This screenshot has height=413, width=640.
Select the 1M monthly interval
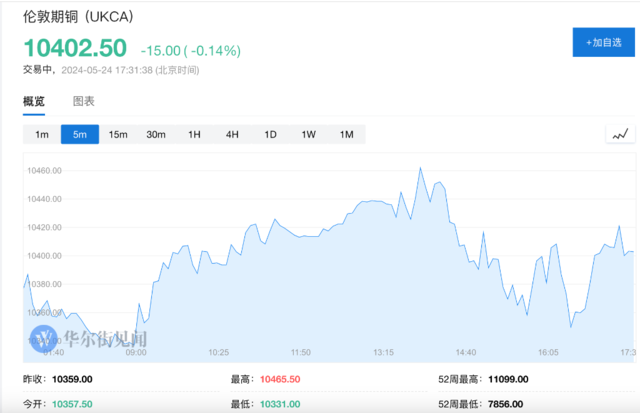346,134
